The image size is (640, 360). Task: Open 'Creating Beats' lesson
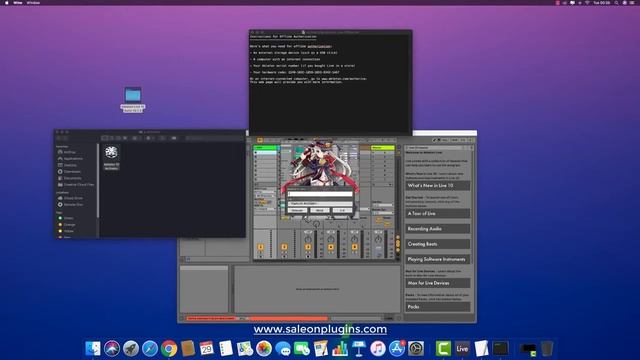pos(438,244)
